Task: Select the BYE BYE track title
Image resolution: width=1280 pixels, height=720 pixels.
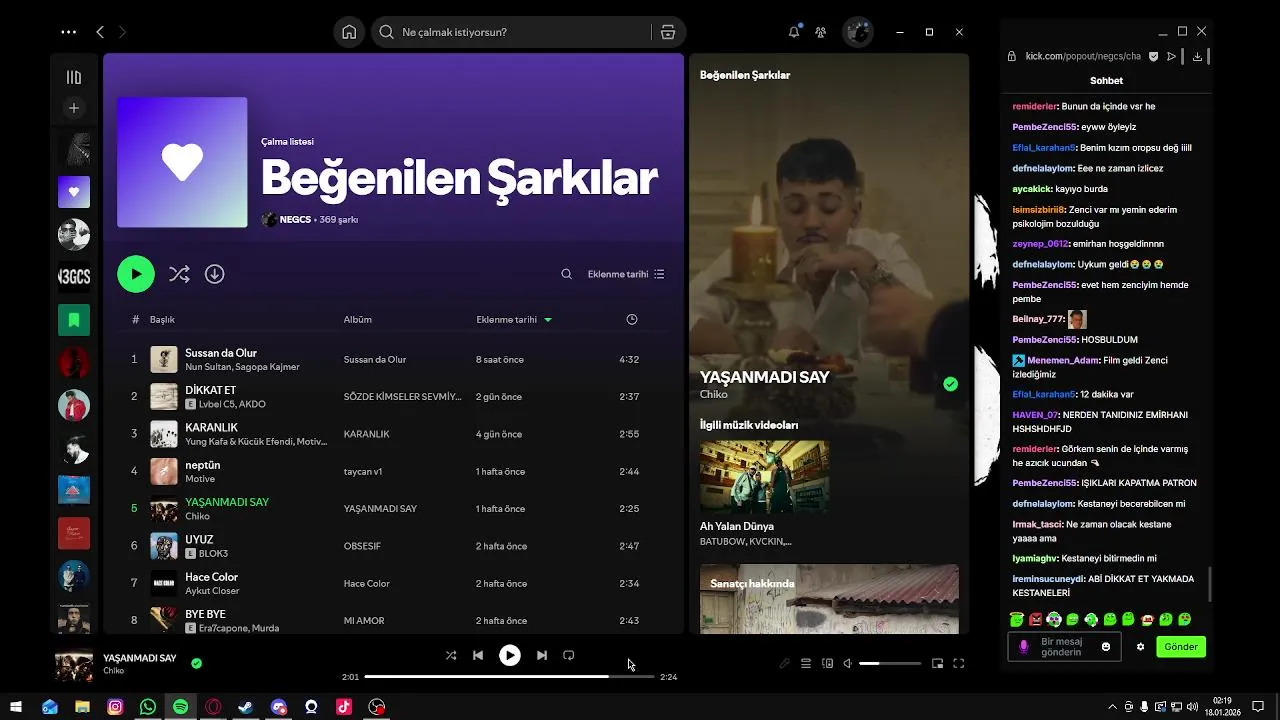Action: click(x=205, y=614)
